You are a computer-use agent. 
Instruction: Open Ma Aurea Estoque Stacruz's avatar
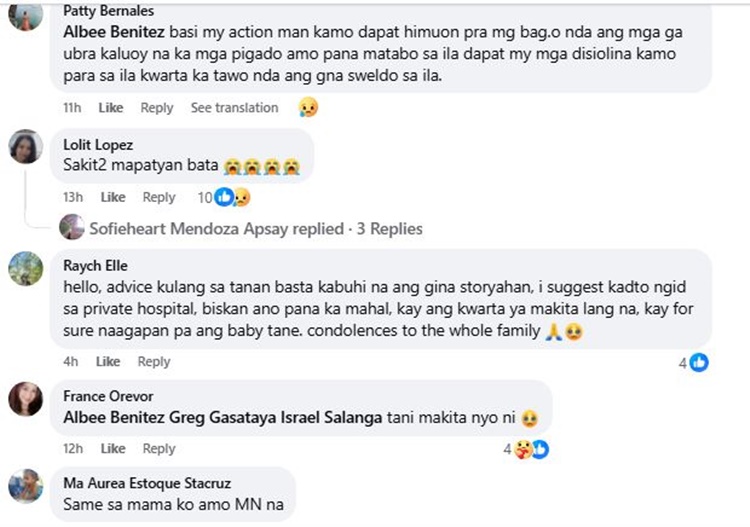25,486
